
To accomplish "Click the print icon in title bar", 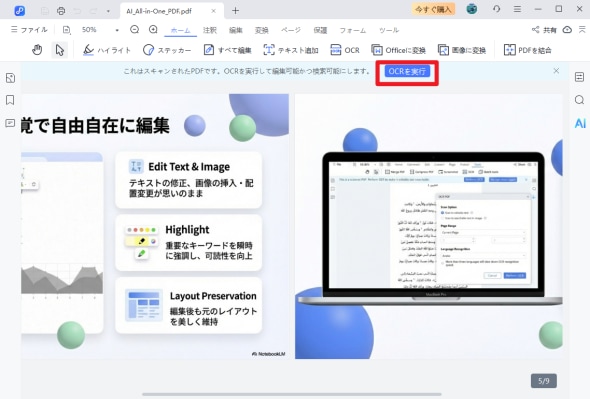I will click(61, 11).
